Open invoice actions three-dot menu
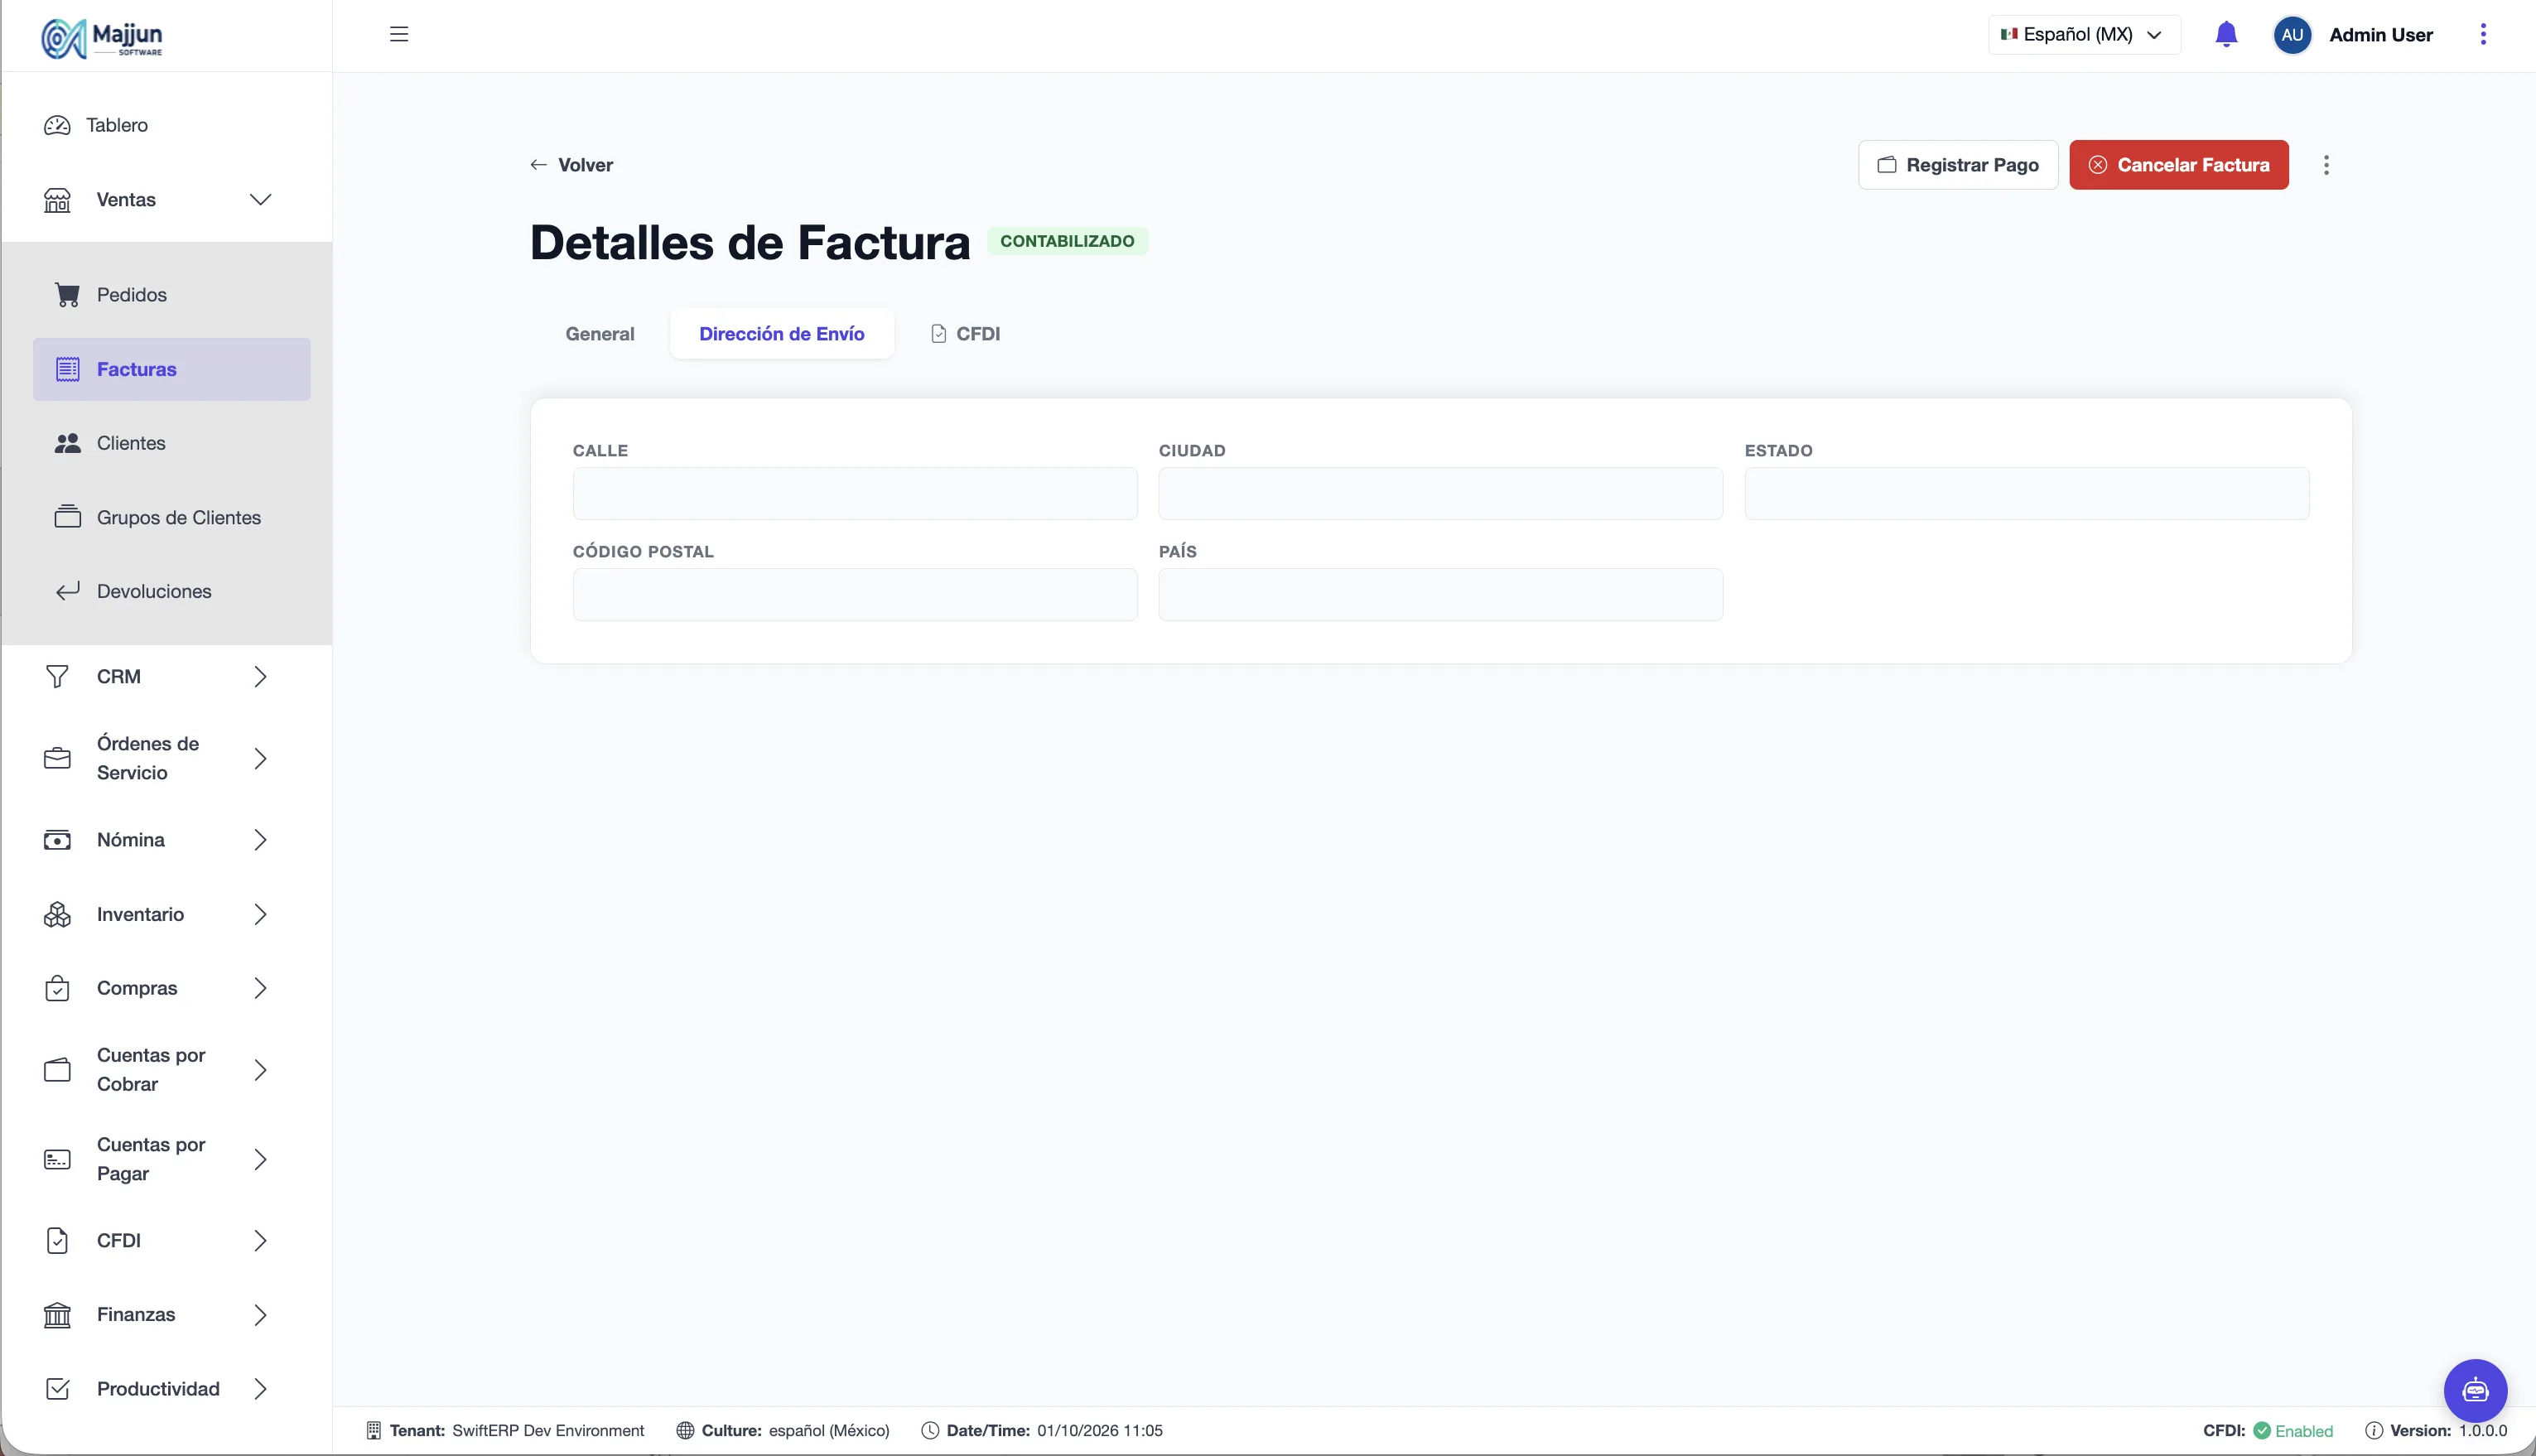Image resolution: width=2536 pixels, height=1456 pixels. point(2326,165)
